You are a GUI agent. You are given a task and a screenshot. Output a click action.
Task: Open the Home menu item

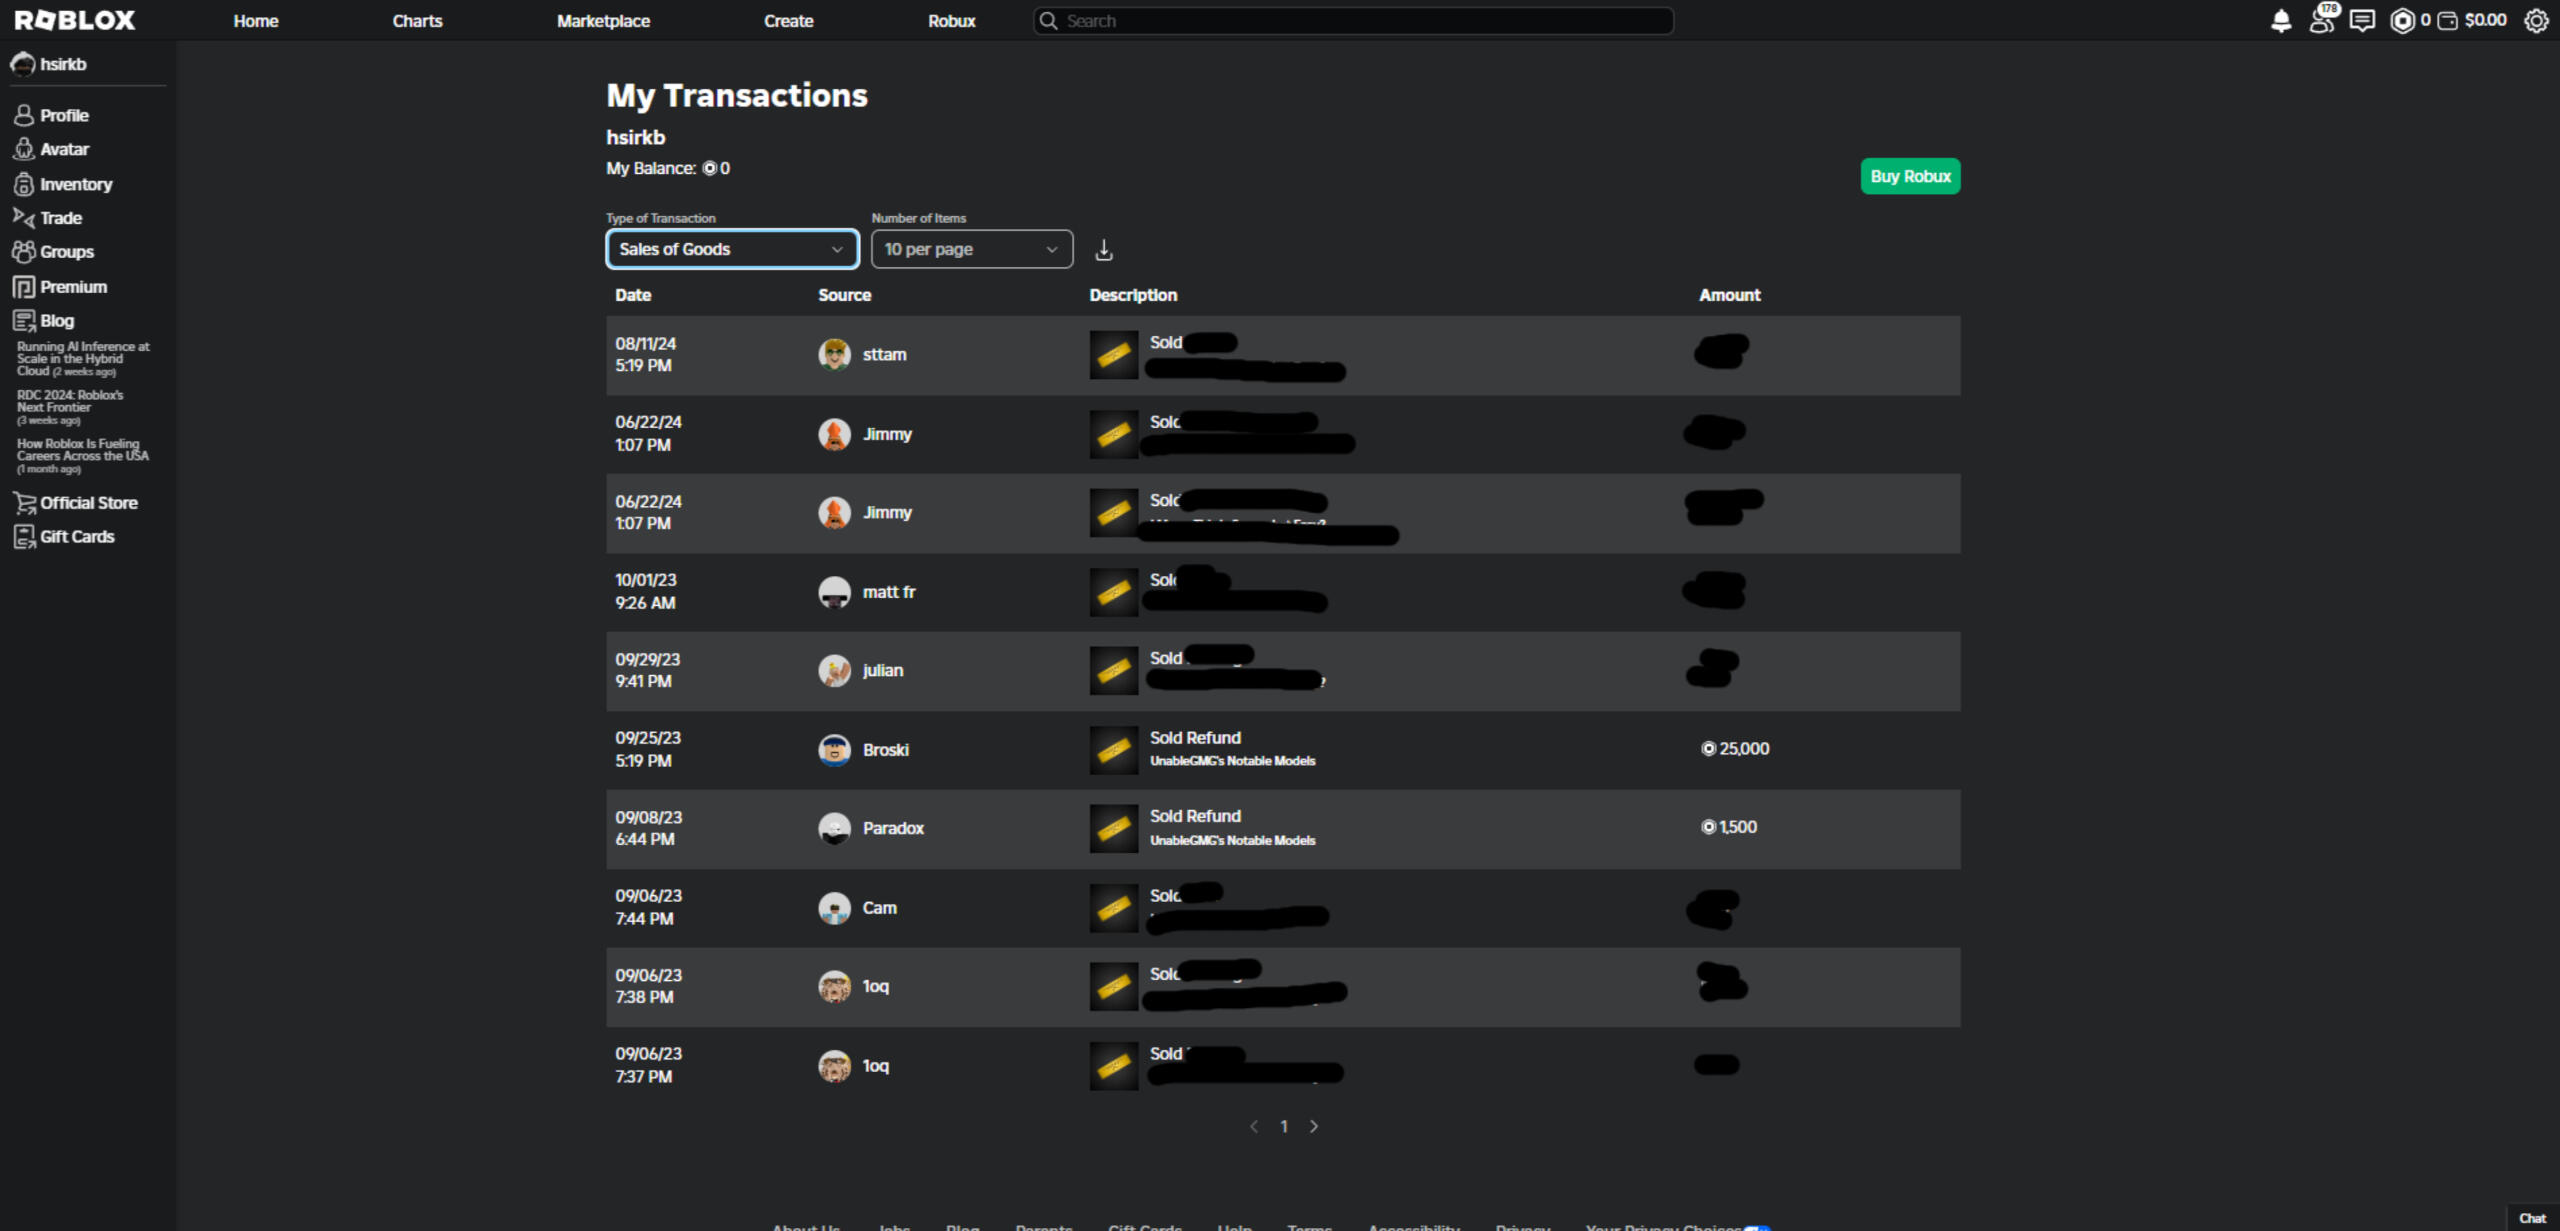click(x=256, y=21)
